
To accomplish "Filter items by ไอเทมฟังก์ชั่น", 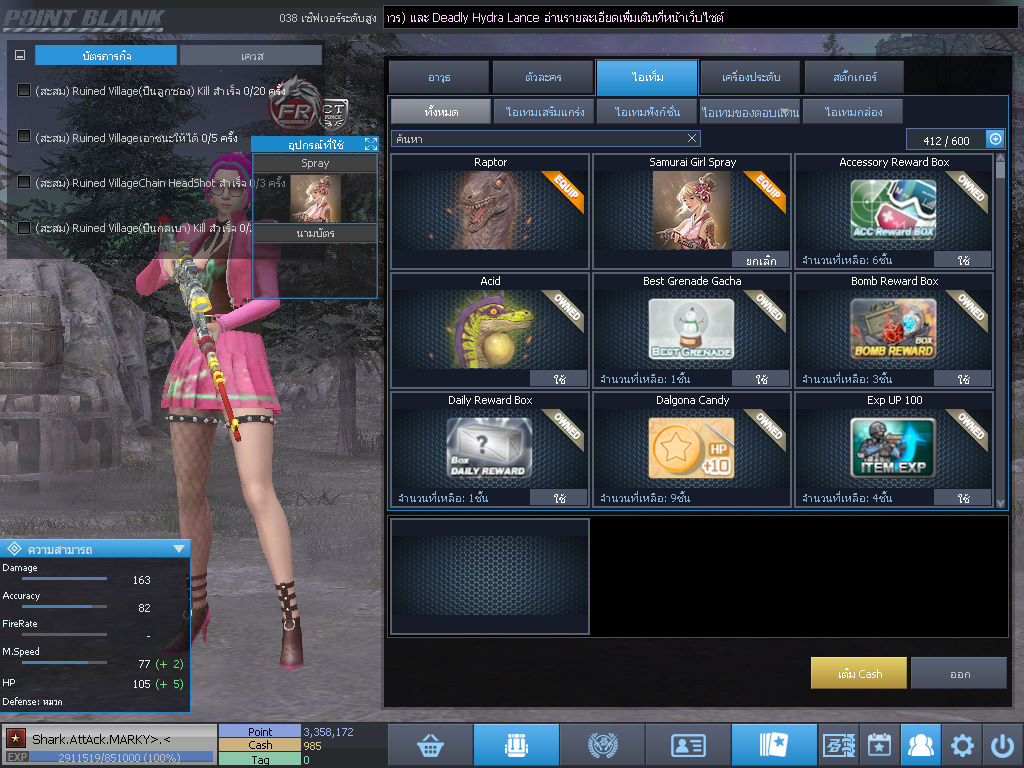I will (647, 112).
